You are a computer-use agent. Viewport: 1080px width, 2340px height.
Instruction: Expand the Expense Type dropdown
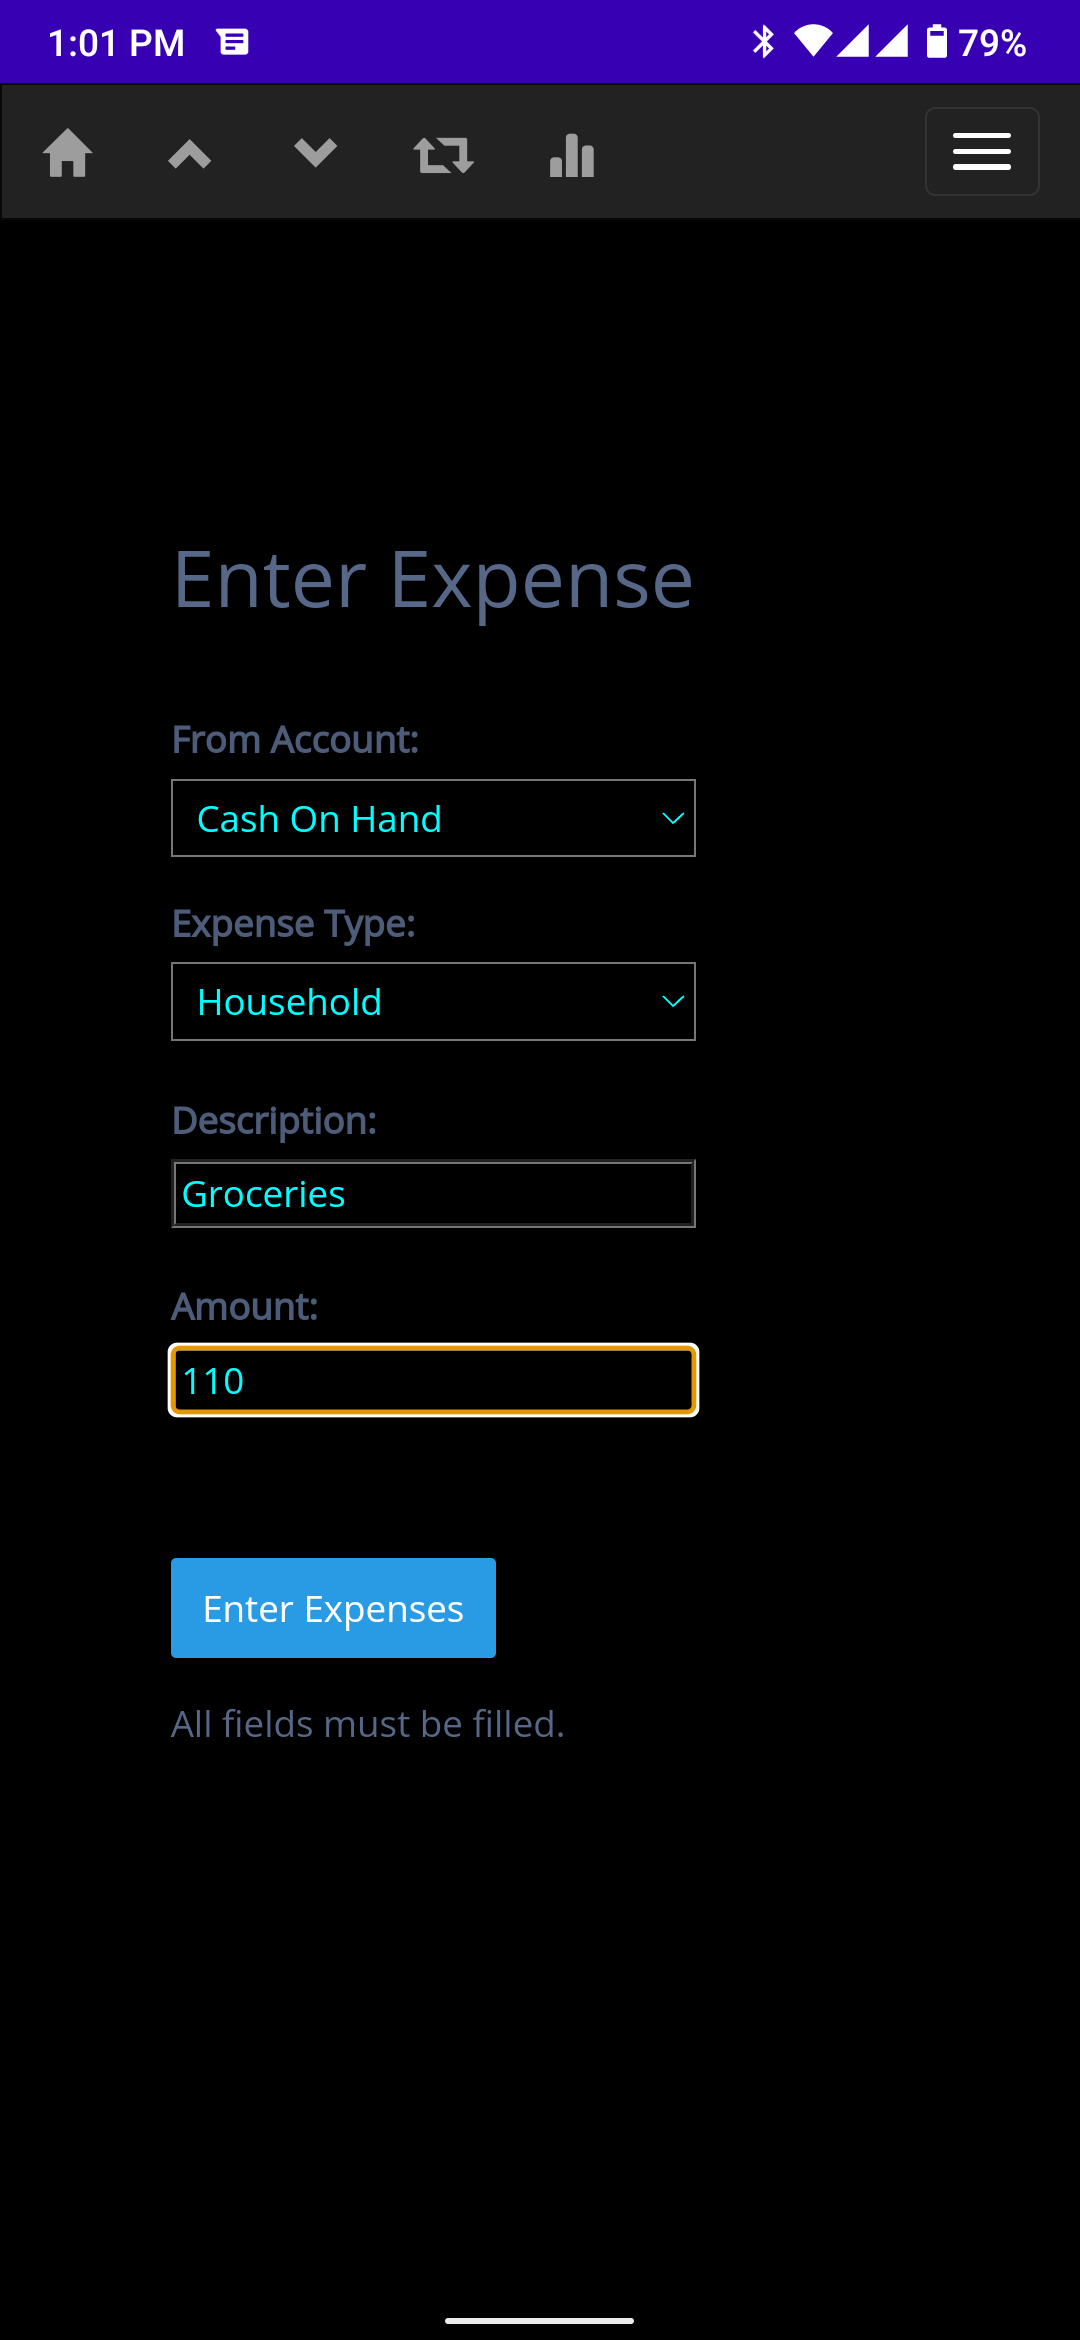pos(432,1001)
